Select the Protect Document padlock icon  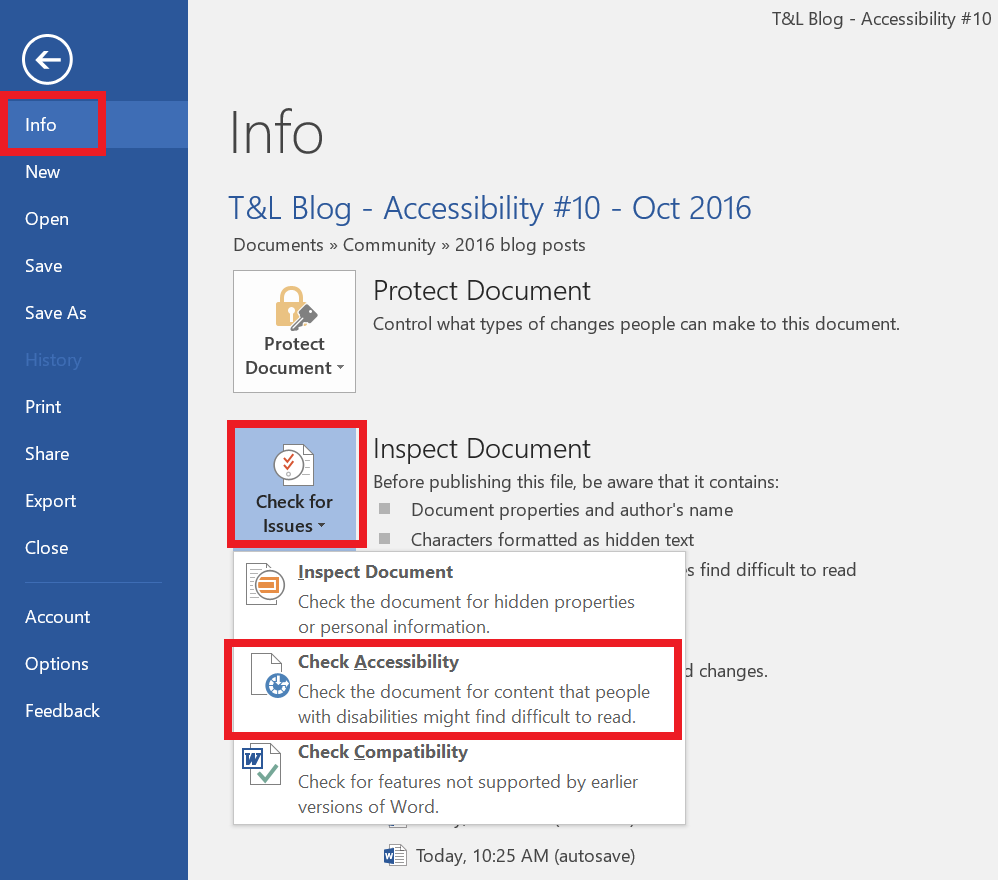point(294,312)
